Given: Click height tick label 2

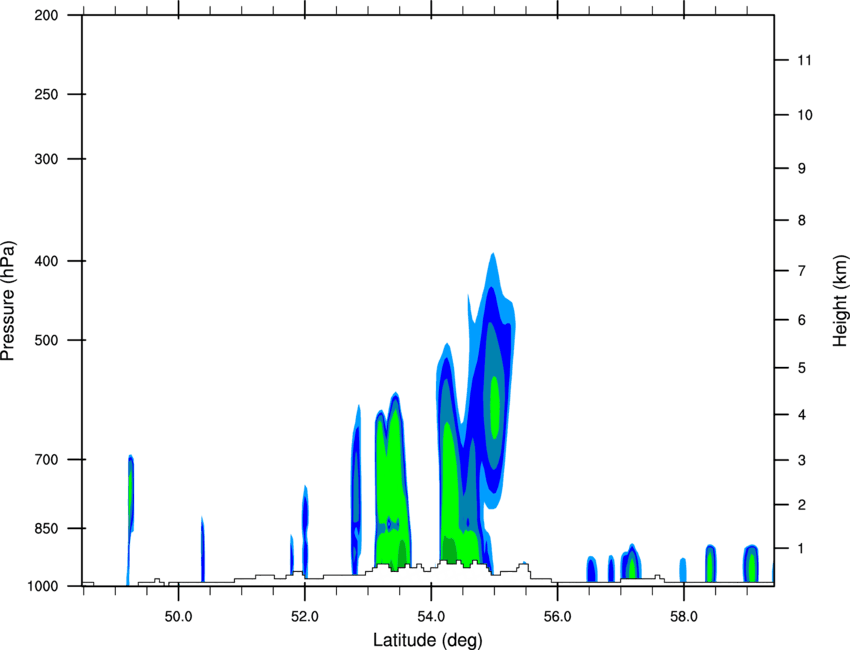Looking at the screenshot, I should click(802, 505).
